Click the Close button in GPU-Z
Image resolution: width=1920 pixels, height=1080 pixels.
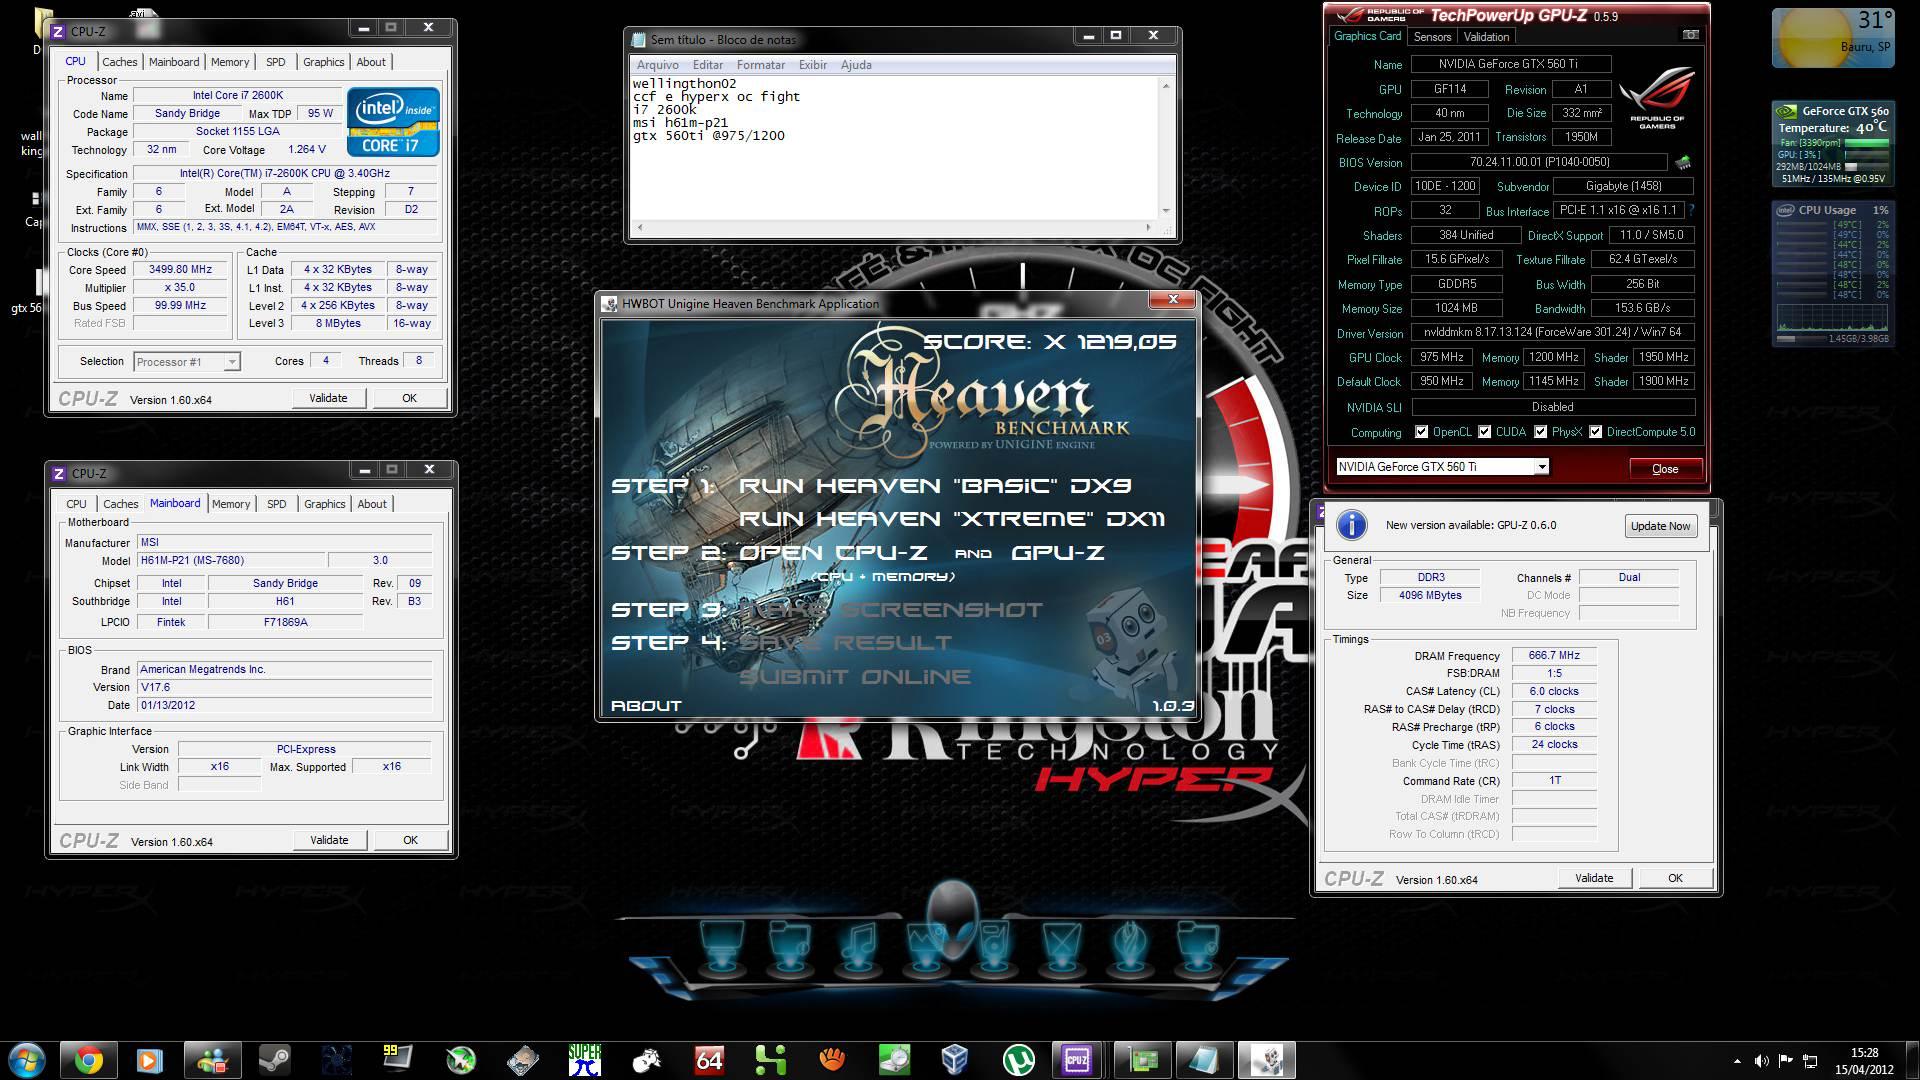[1665, 468]
